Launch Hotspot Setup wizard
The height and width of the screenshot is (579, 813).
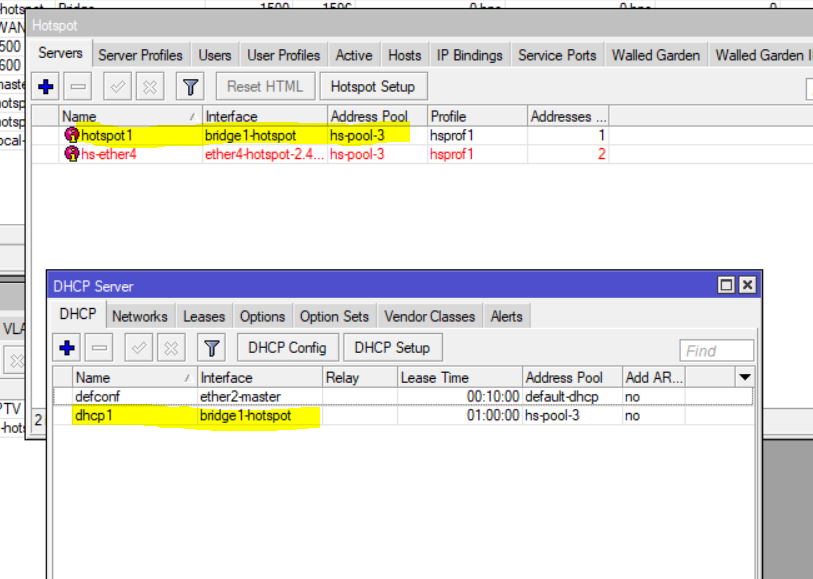(x=373, y=87)
